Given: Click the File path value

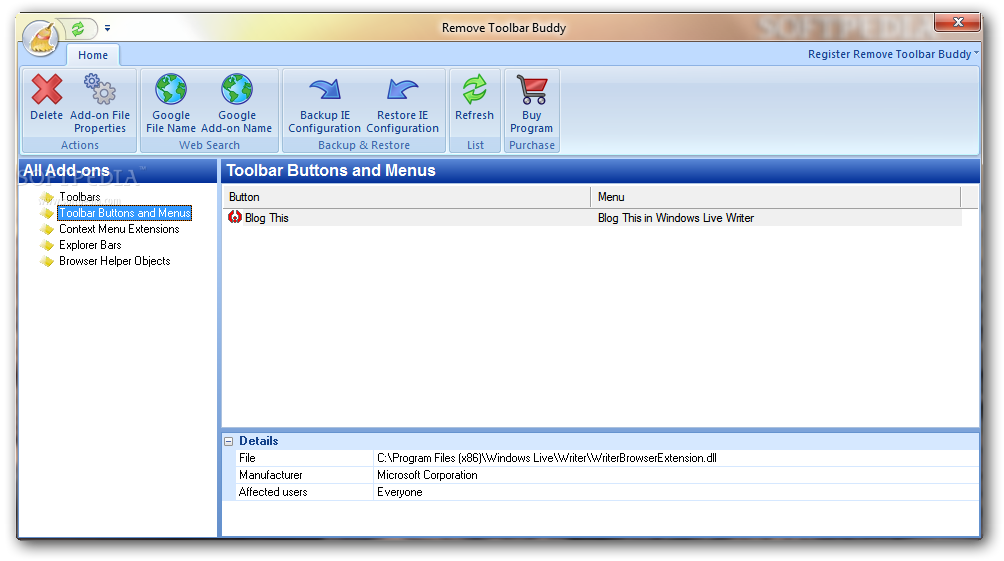Looking at the screenshot, I should click(547, 459).
